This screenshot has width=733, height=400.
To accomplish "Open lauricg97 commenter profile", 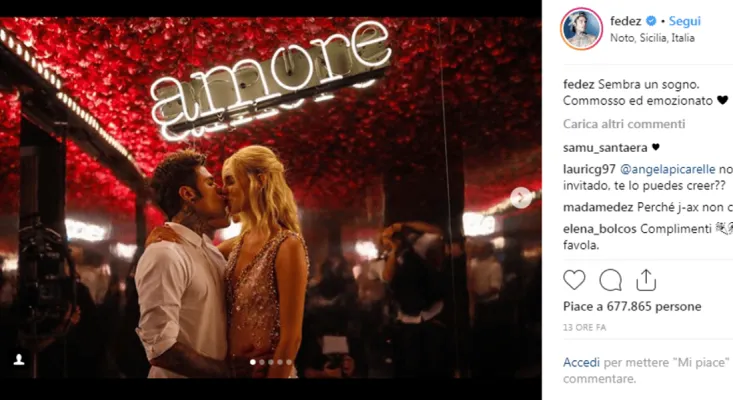I will point(589,169).
